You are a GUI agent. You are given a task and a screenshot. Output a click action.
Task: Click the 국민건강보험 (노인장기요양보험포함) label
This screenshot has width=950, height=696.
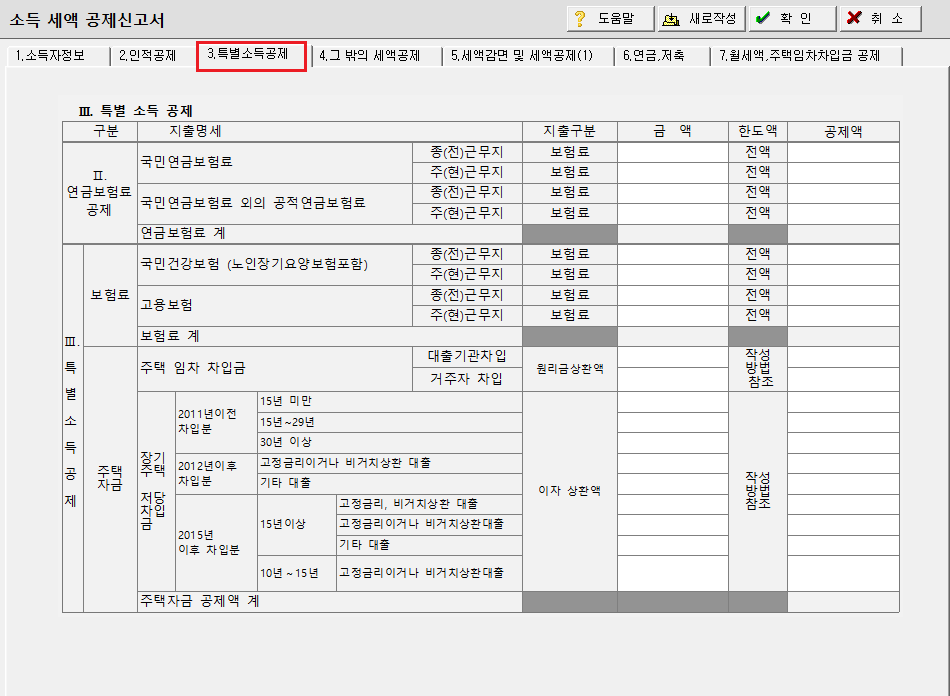tap(254, 264)
